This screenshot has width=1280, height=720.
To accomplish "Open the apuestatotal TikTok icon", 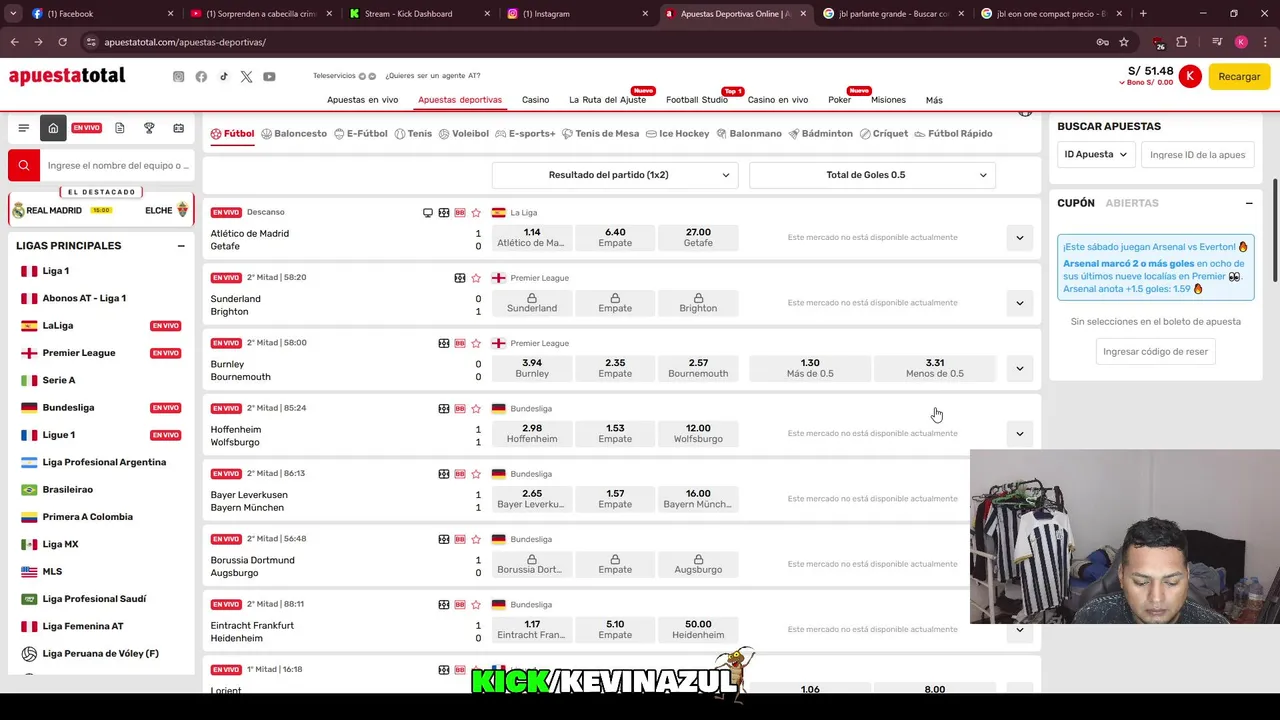I will (224, 77).
